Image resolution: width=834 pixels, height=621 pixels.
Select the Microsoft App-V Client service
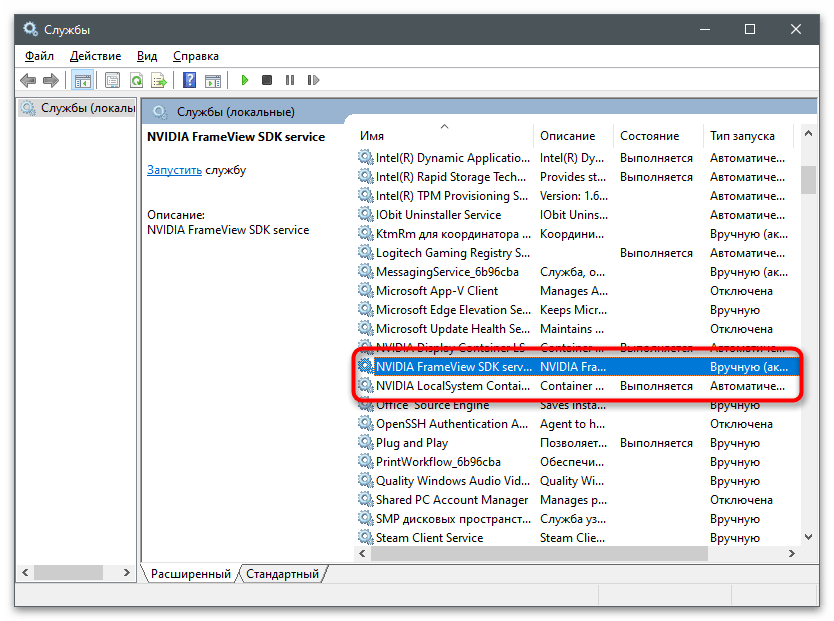tap(578, 291)
